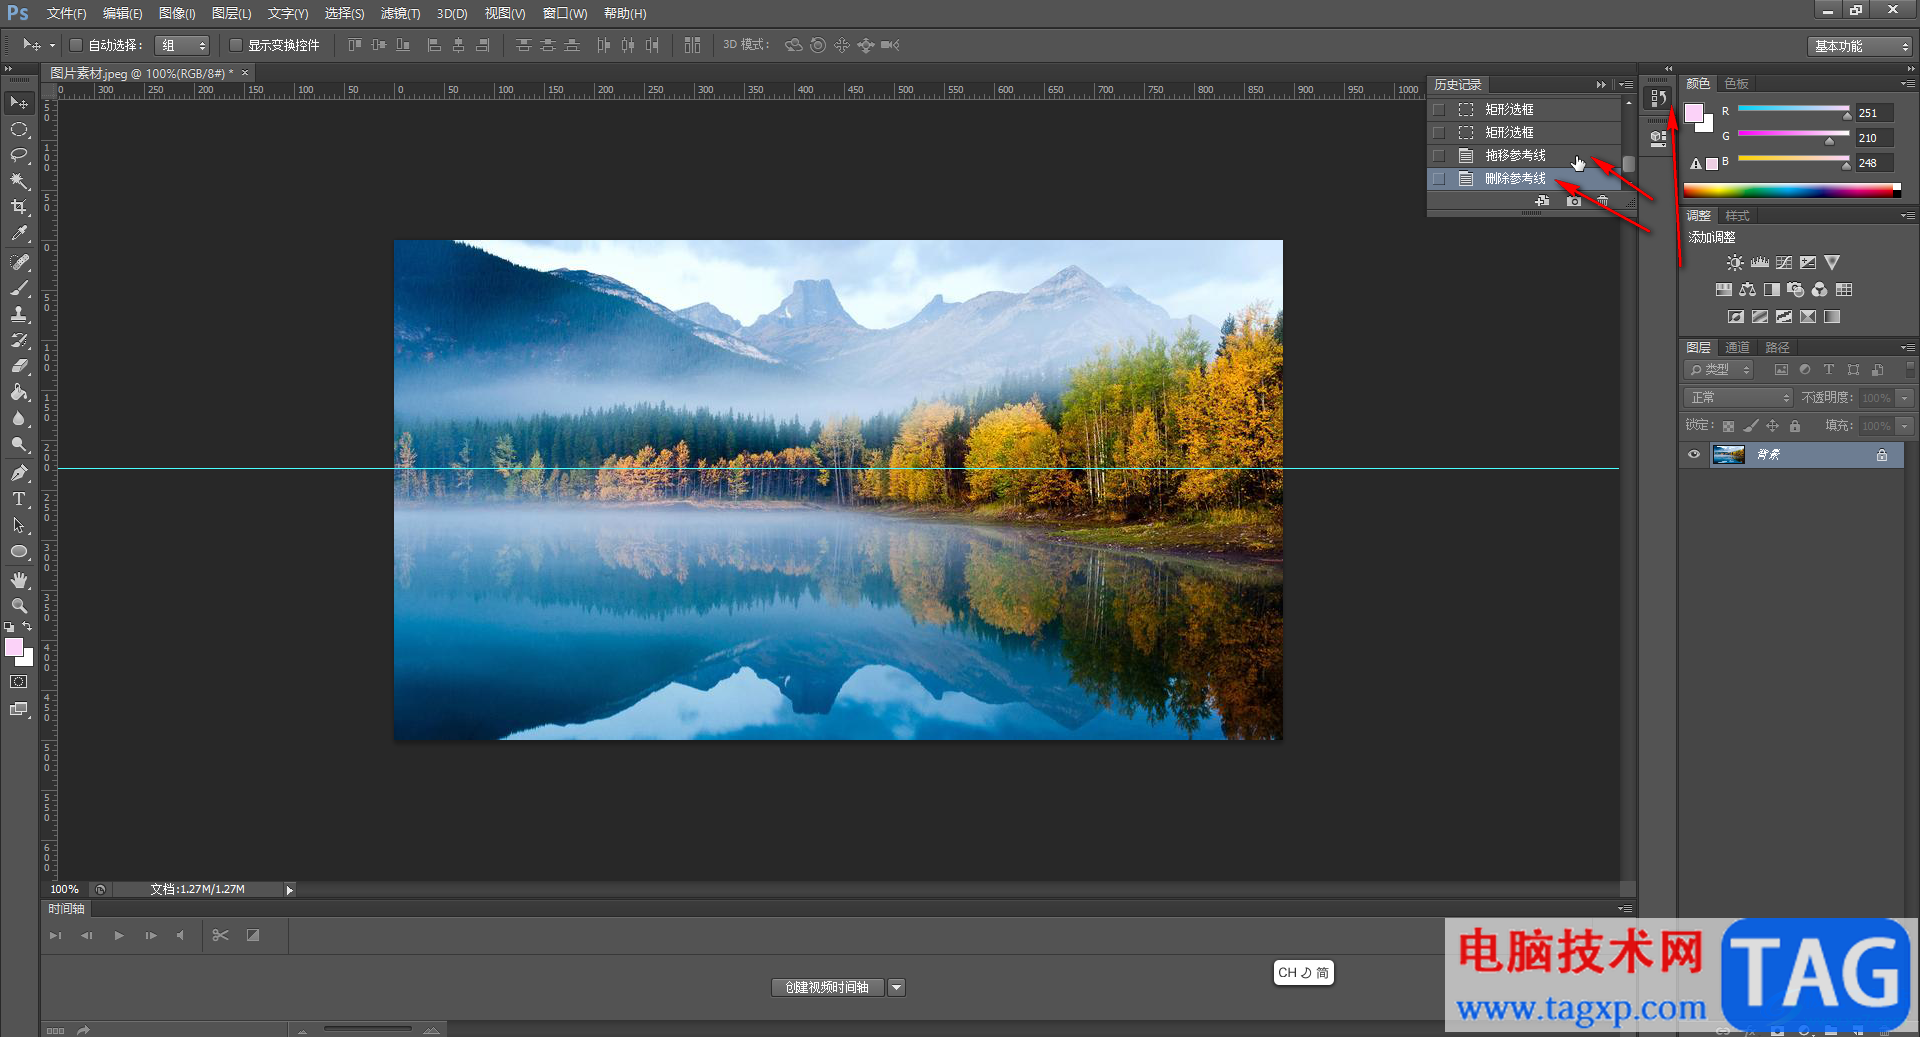1920x1037 pixels.
Task: Select the Path Selection tool
Action: (19, 525)
